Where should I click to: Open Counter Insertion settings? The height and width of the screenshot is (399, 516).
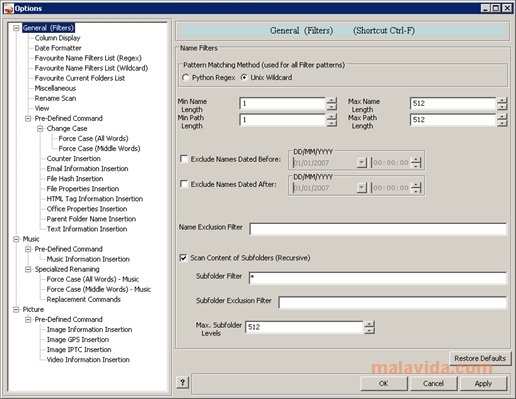(74, 159)
